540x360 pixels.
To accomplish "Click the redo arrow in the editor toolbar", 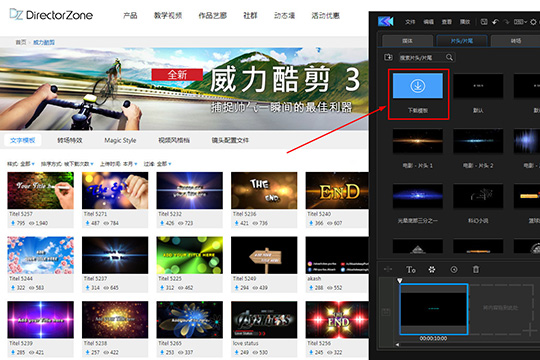I will coord(506,22).
